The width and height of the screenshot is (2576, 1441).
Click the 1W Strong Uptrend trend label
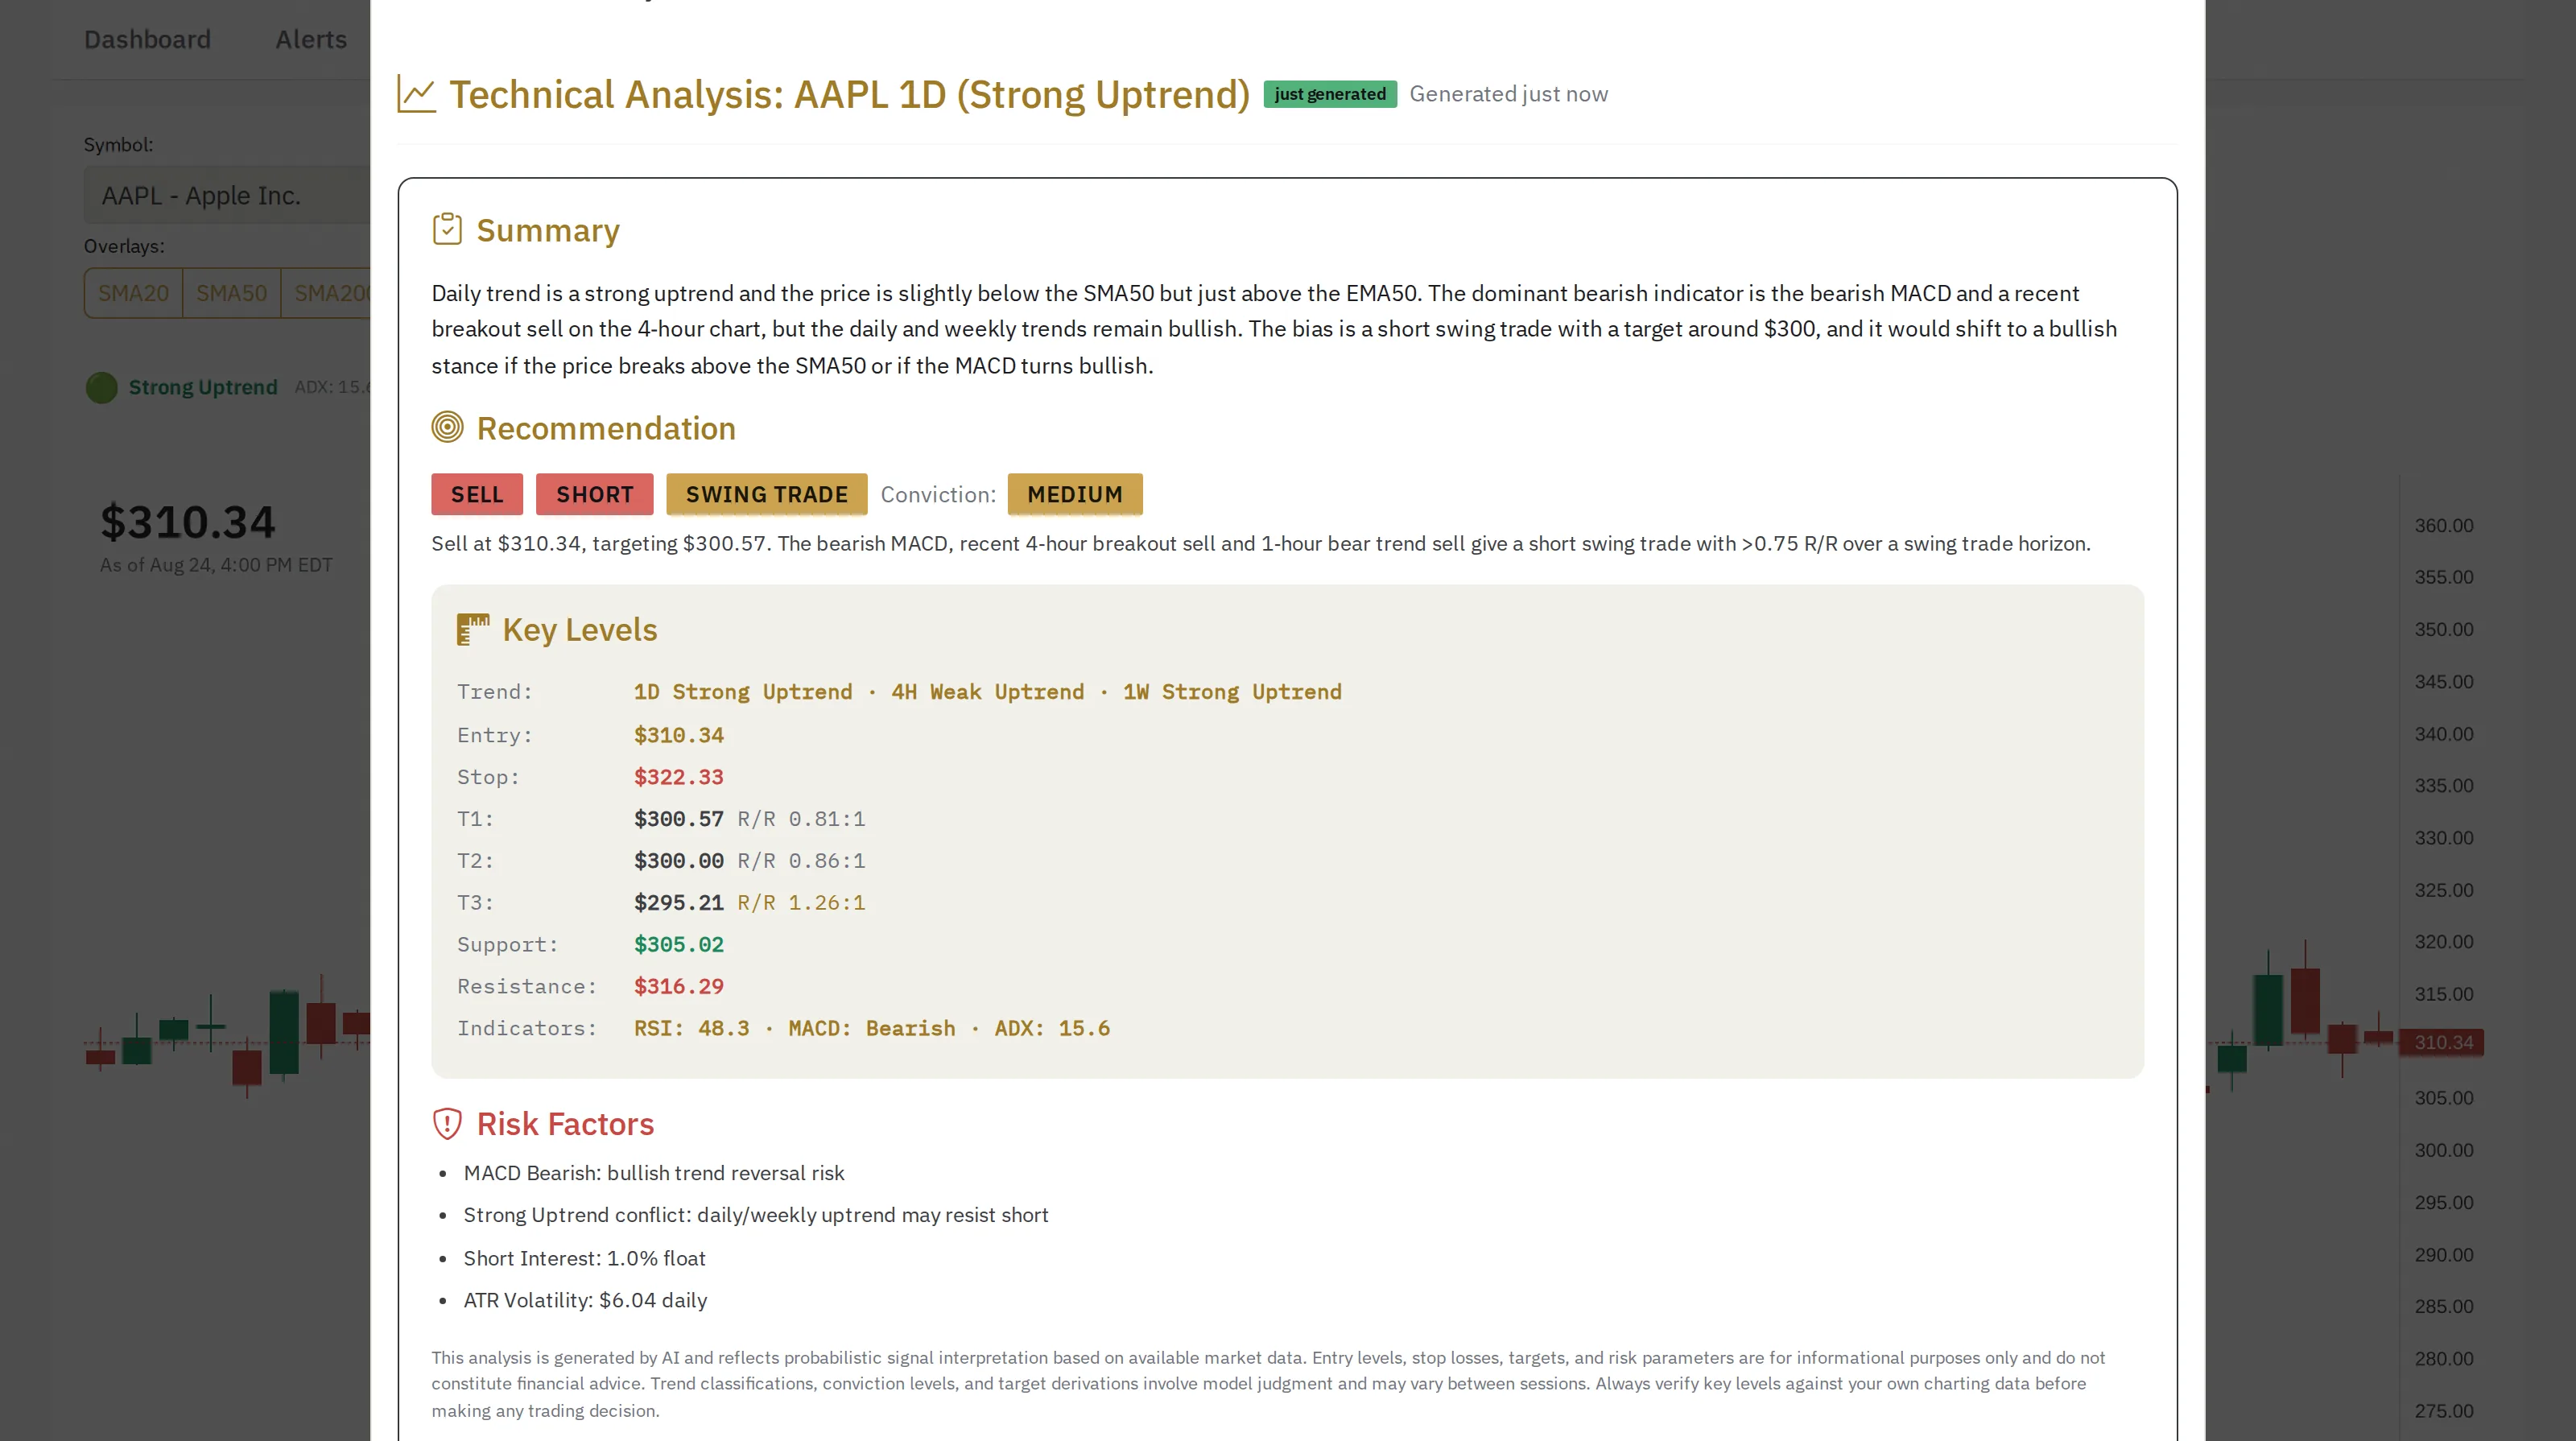pos(1232,692)
